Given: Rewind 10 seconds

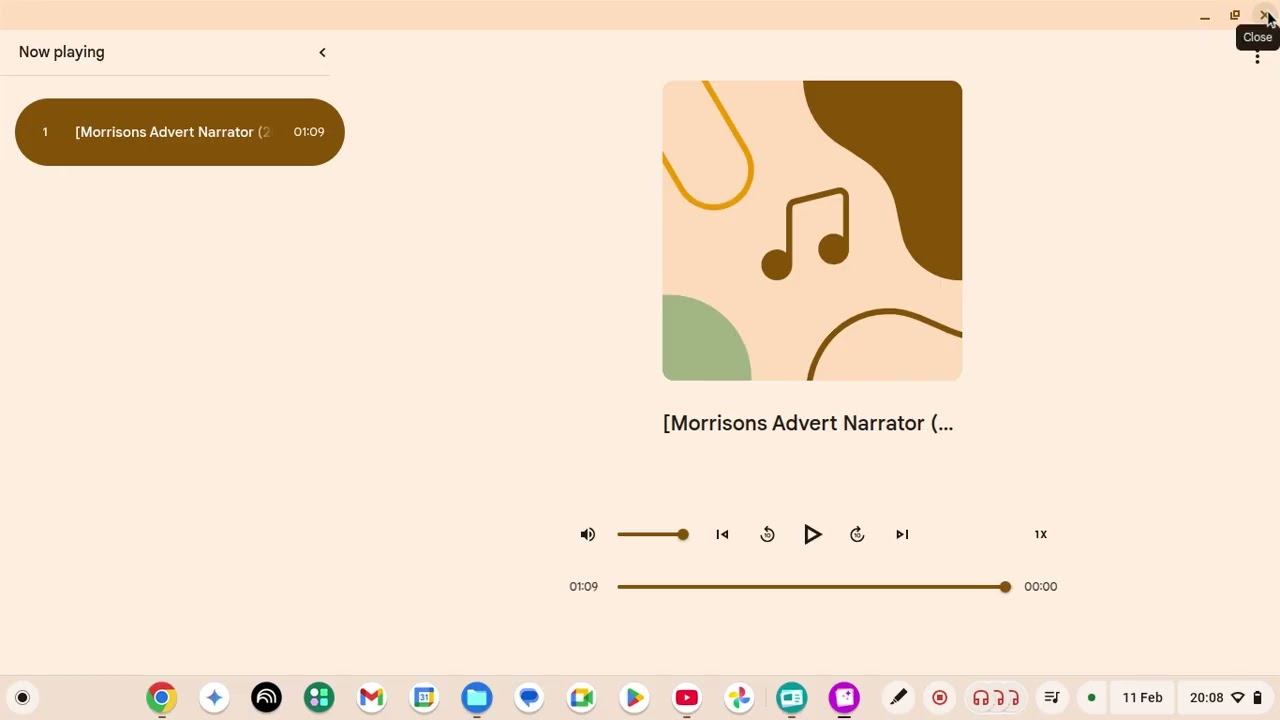Looking at the screenshot, I should tap(767, 534).
